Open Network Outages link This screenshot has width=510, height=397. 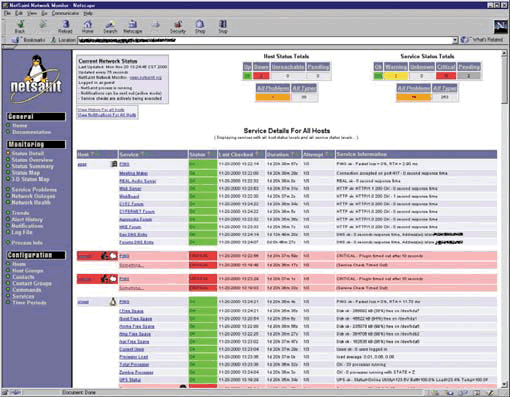33,196
